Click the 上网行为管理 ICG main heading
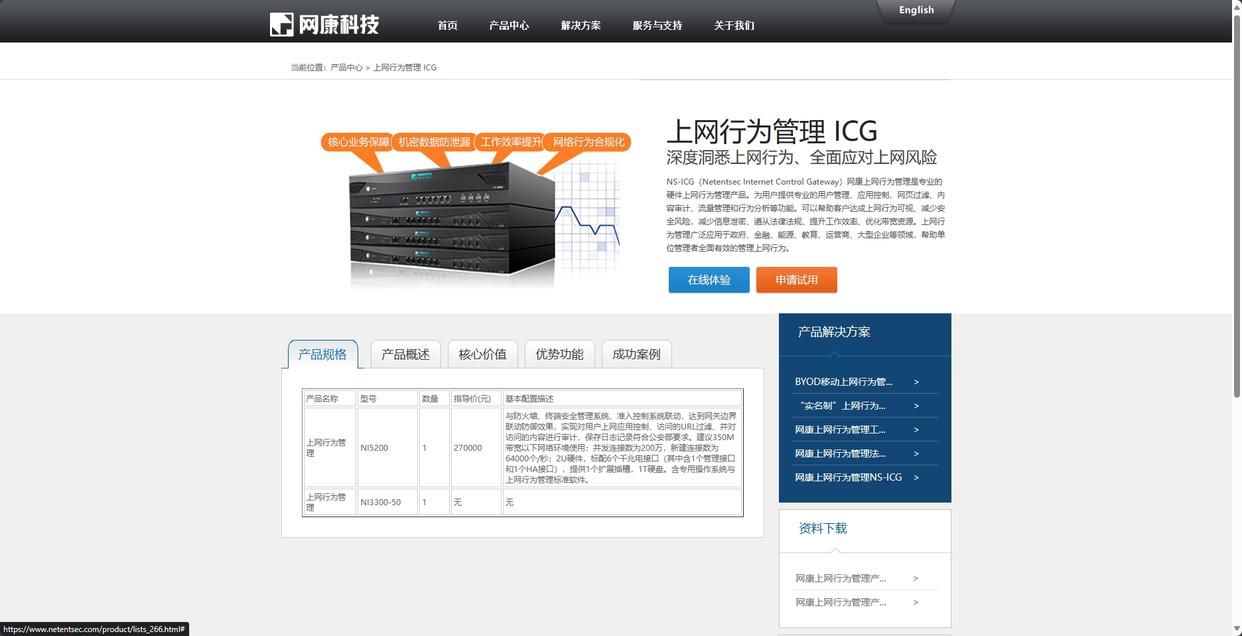 coord(772,131)
